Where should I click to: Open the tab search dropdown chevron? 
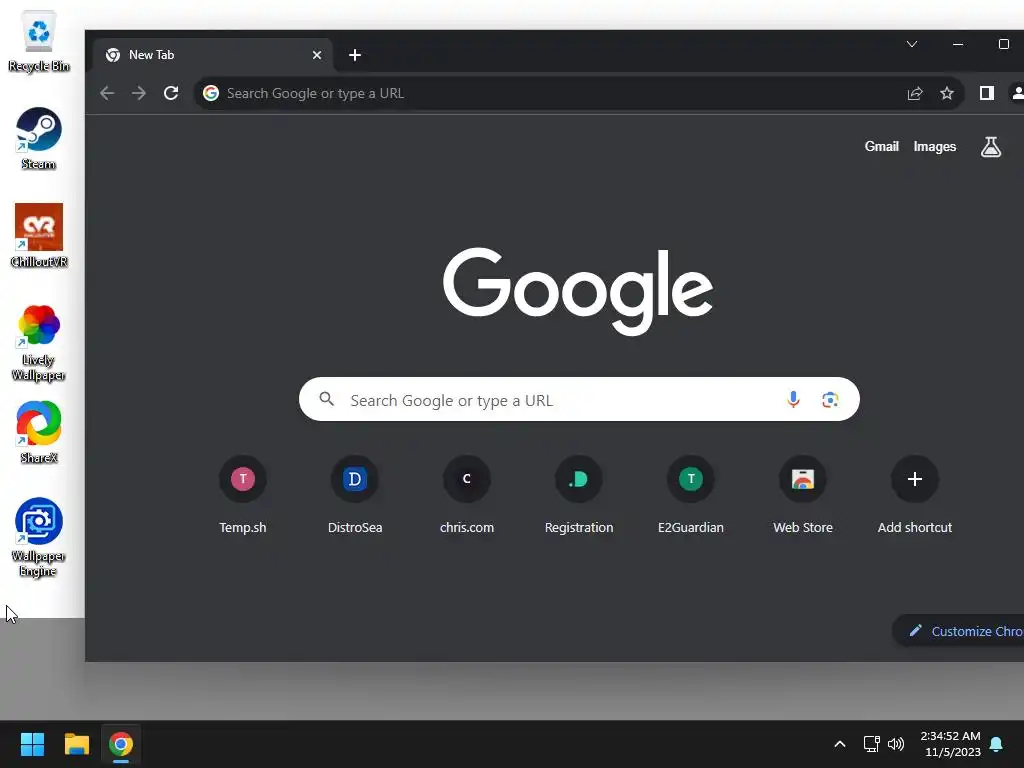tap(912, 44)
